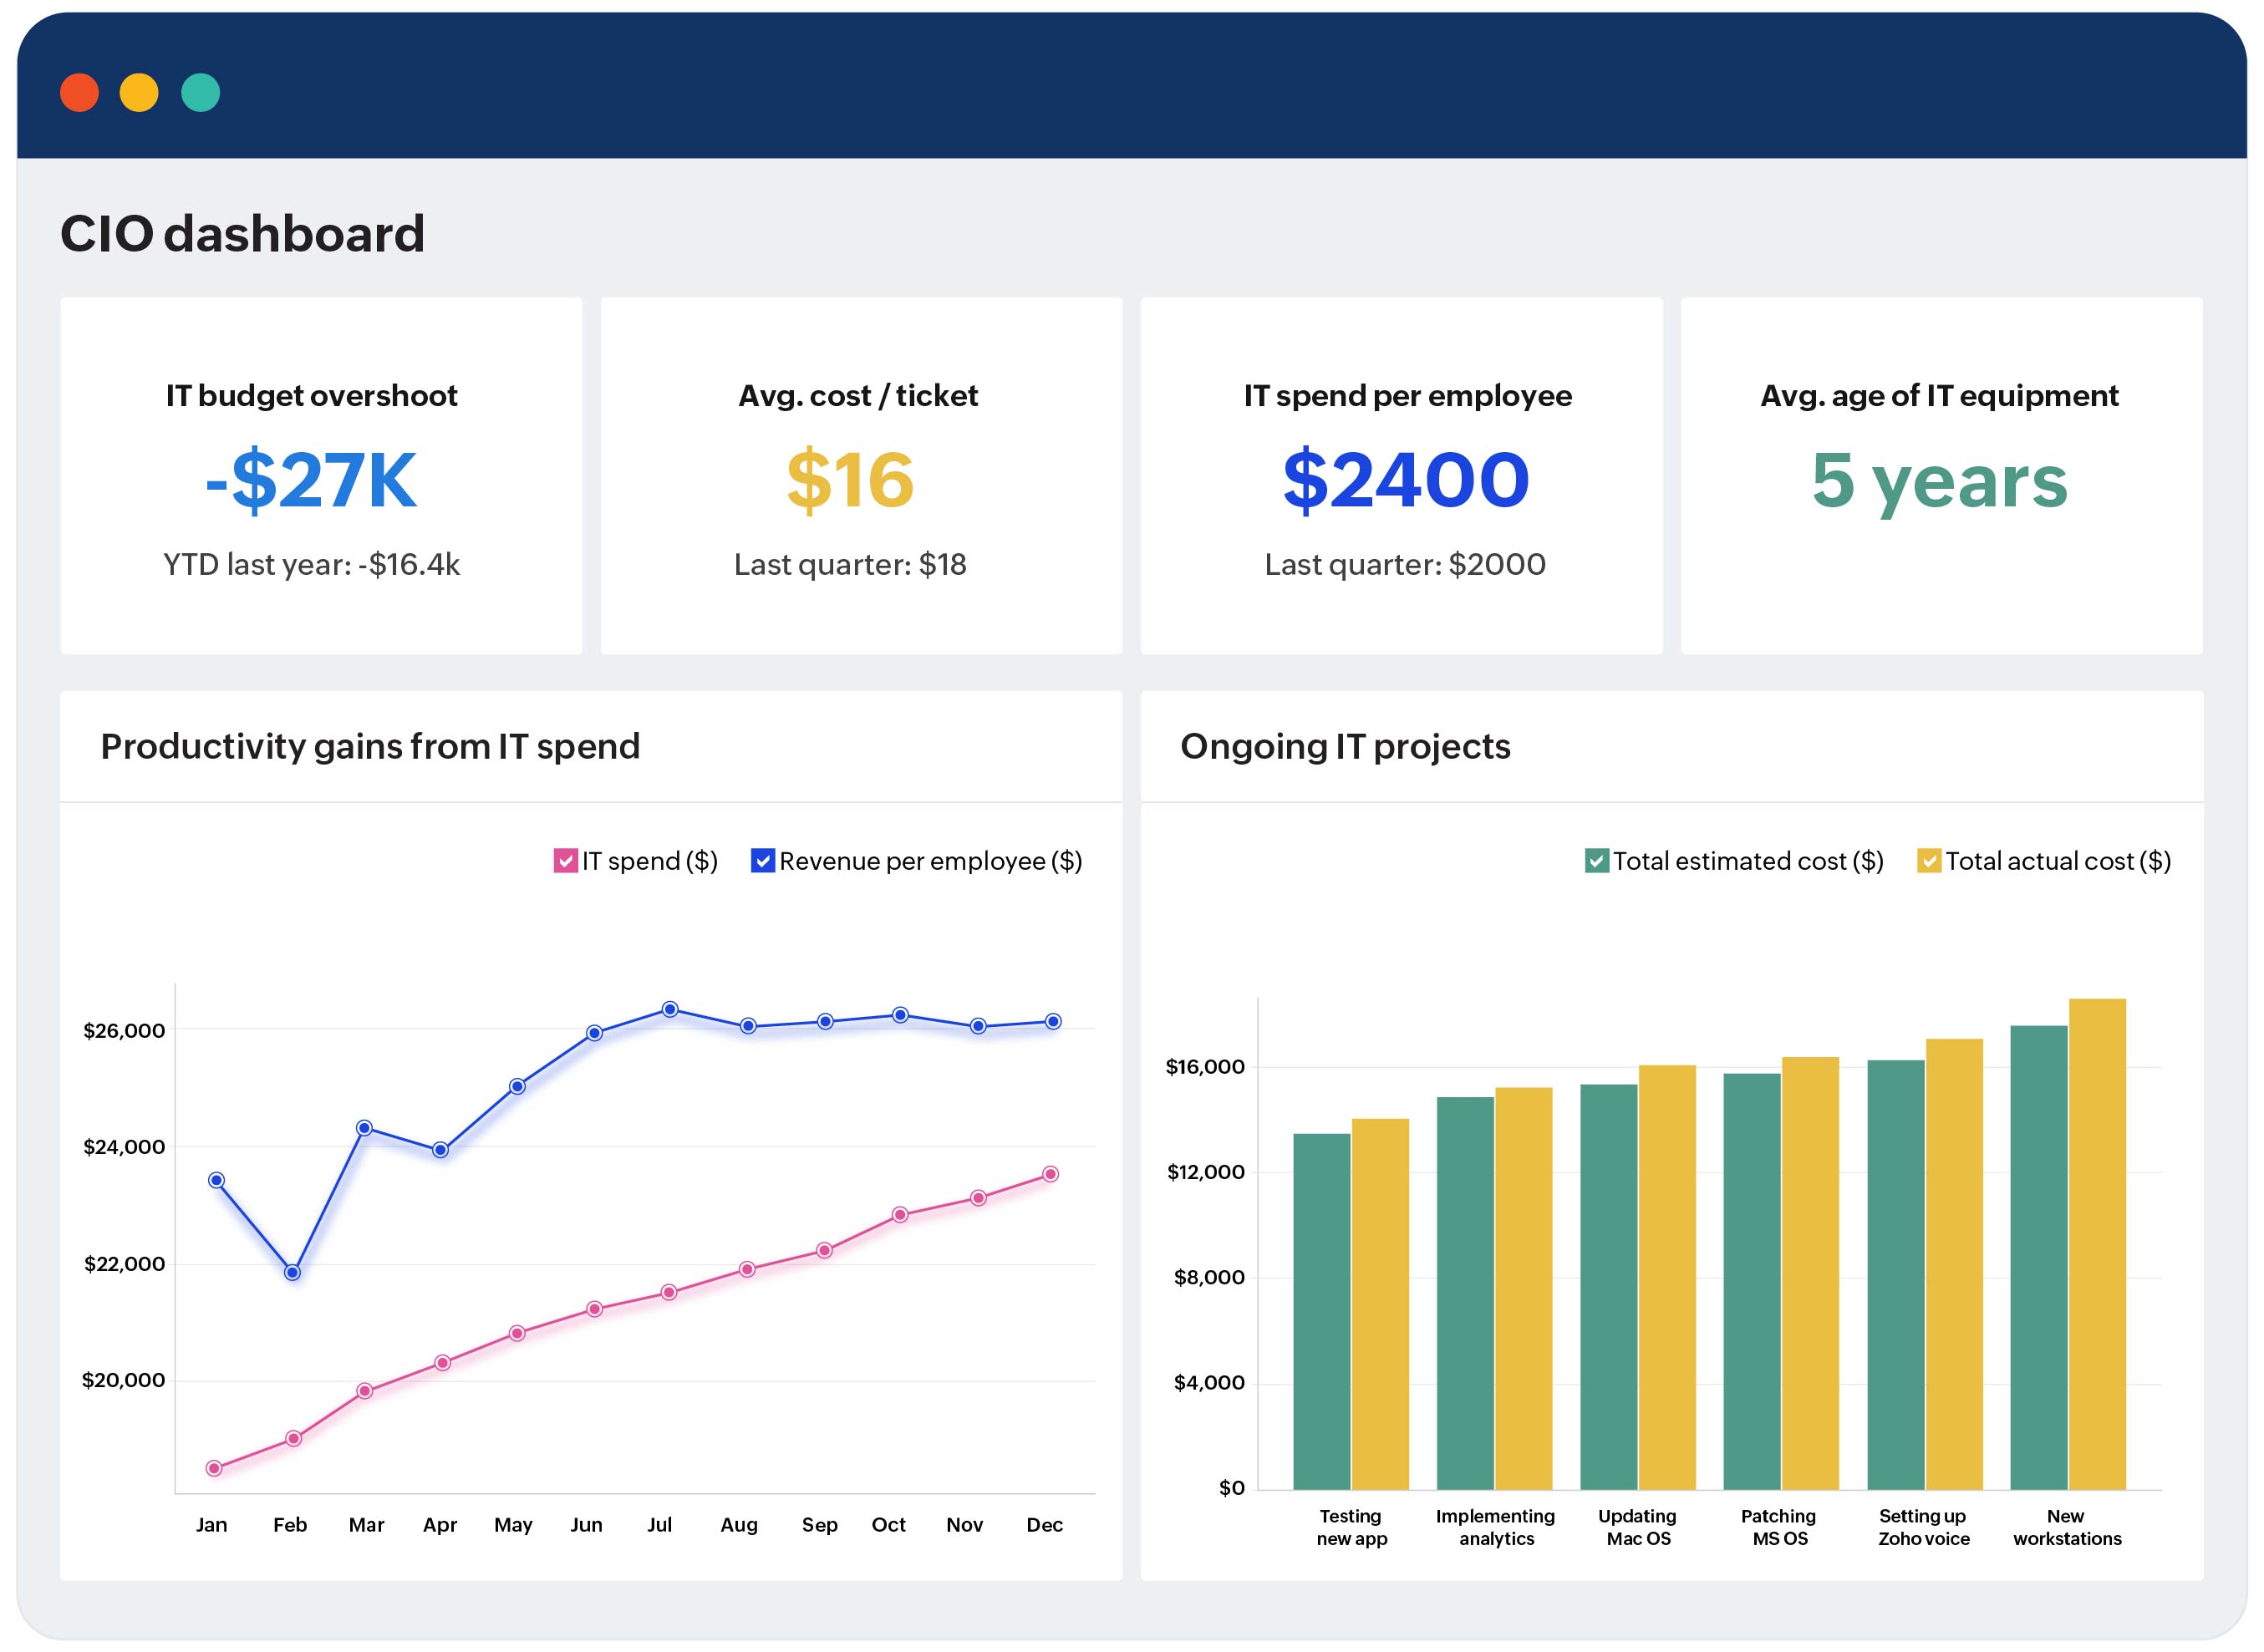Uncheck the IT spend ($) legend checkbox
This screenshot has height=1652, width=2264.
(x=565, y=861)
